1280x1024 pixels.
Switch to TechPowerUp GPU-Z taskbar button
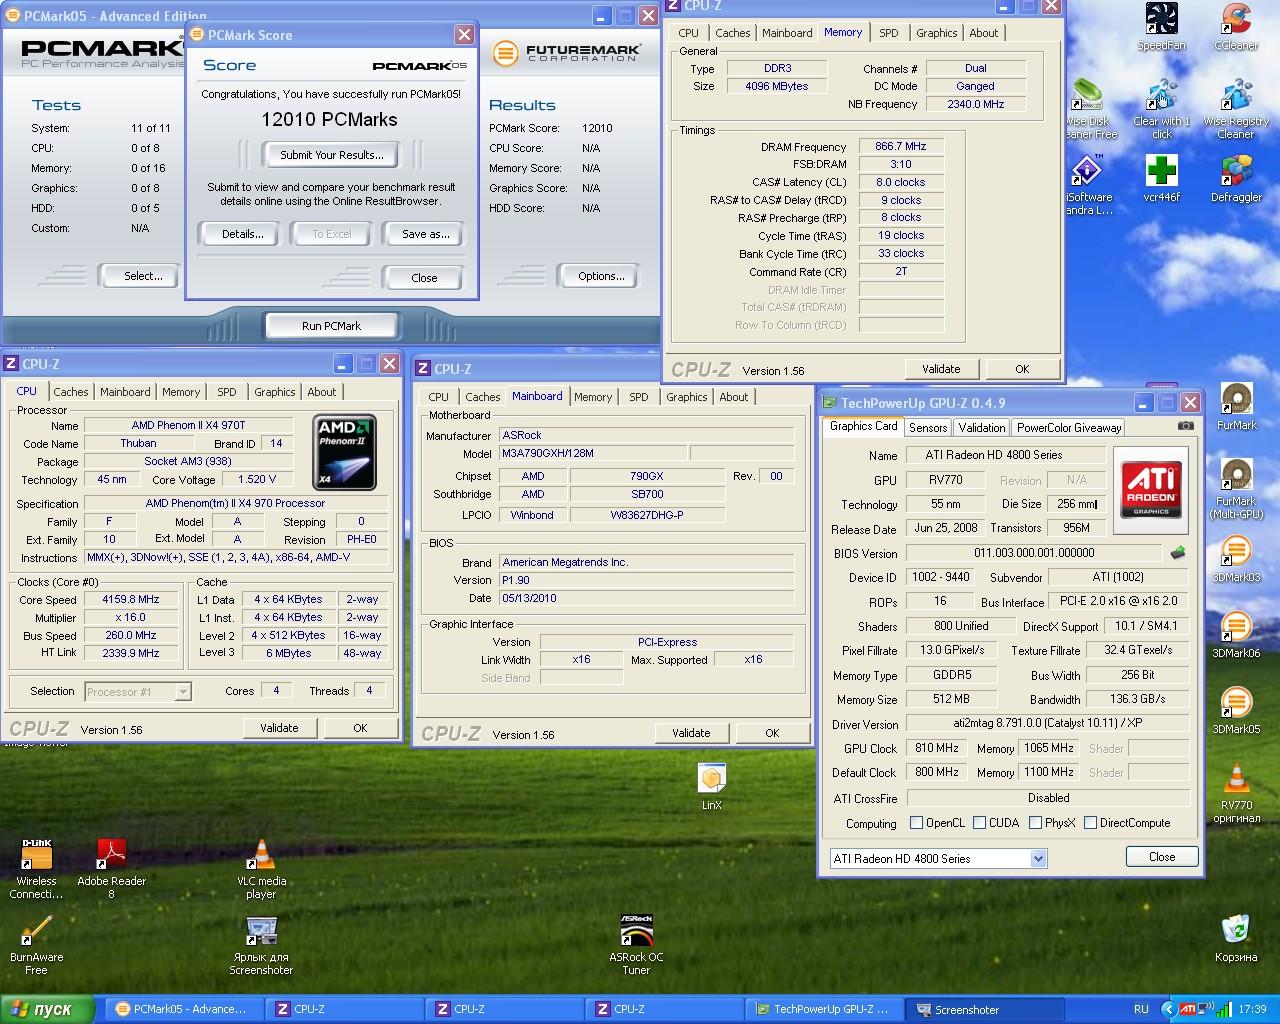824,1009
